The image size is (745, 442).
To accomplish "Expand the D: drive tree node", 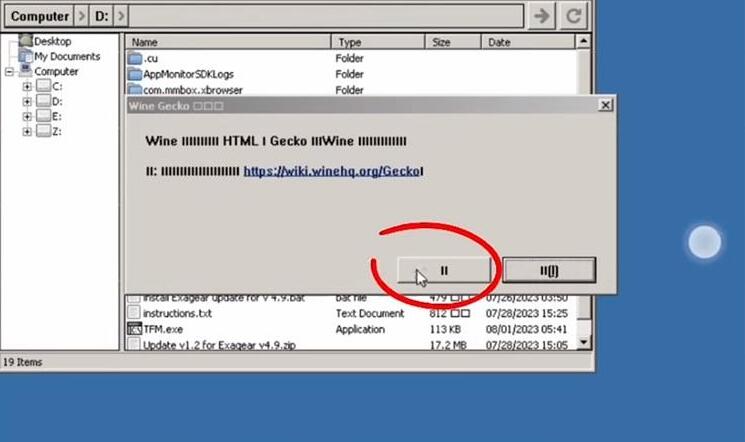I will click(27, 102).
